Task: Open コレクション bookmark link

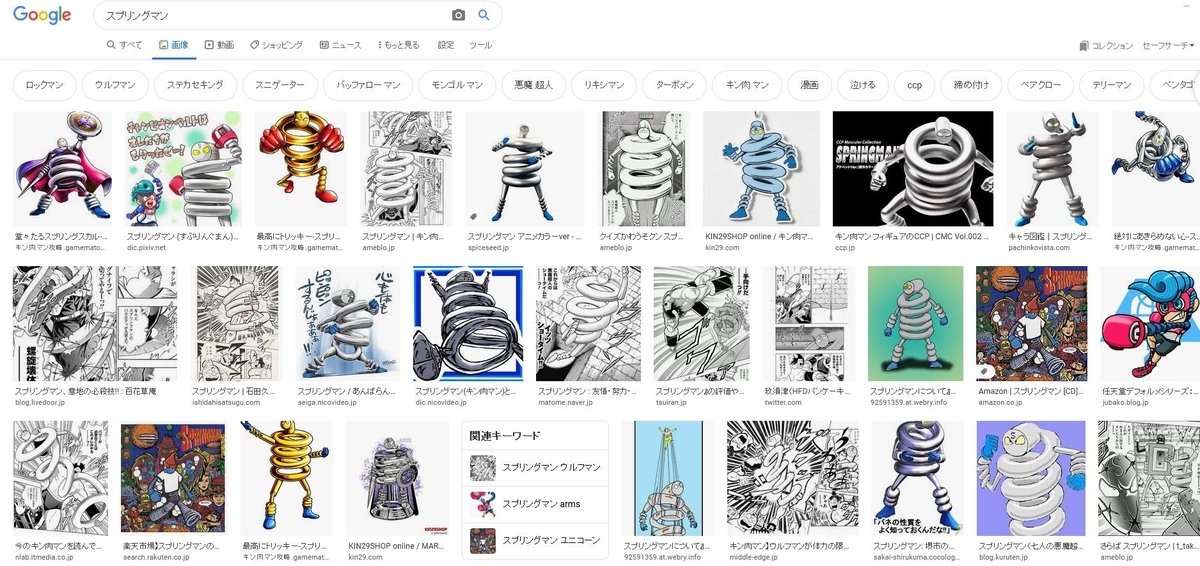Action: pyautogui.click(x=1106, y=46)
